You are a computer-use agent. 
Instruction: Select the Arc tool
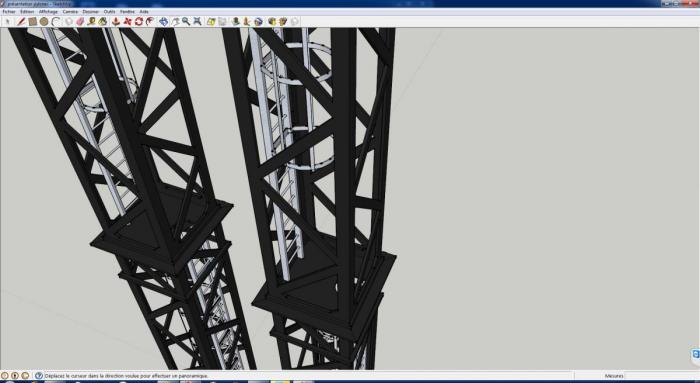55,21
